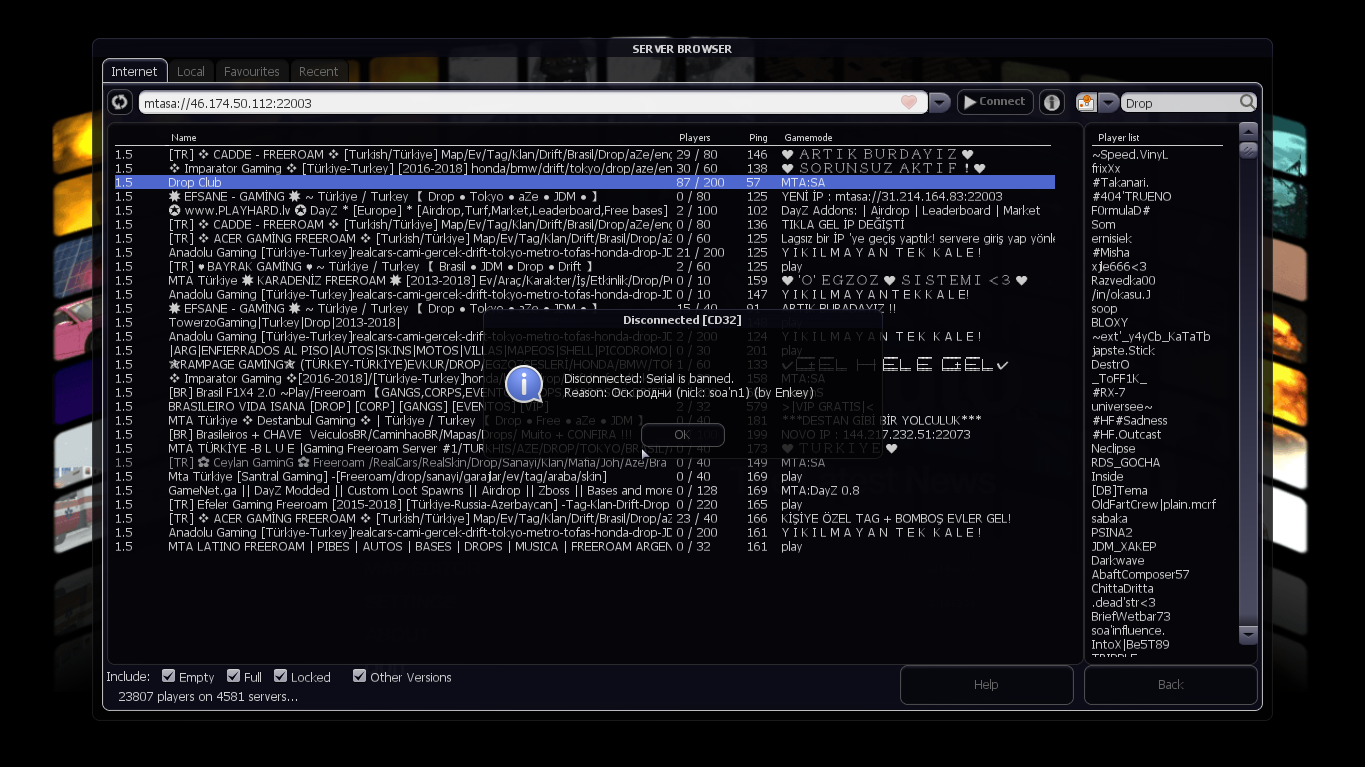Click the Connect button
1365x767 pixels.
pos(995,102)
